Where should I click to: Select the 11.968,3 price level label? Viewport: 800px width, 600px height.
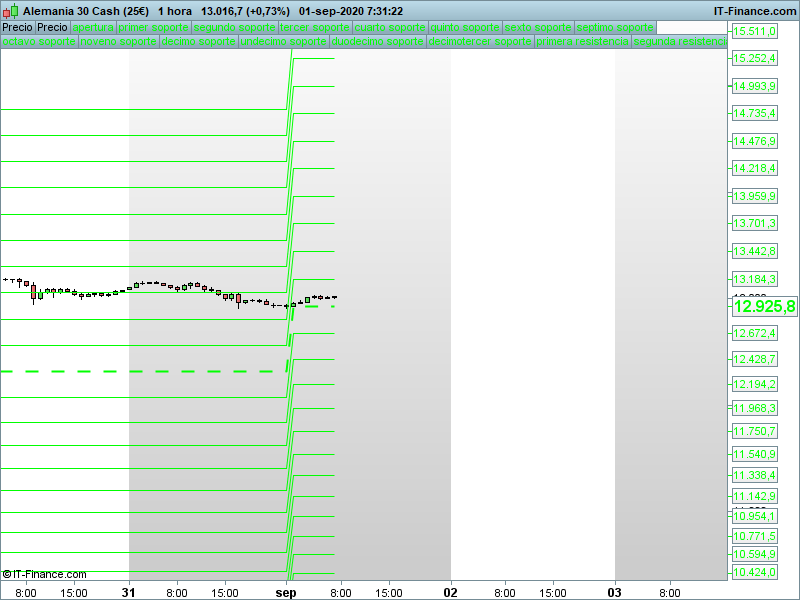[x=755, y=408]
